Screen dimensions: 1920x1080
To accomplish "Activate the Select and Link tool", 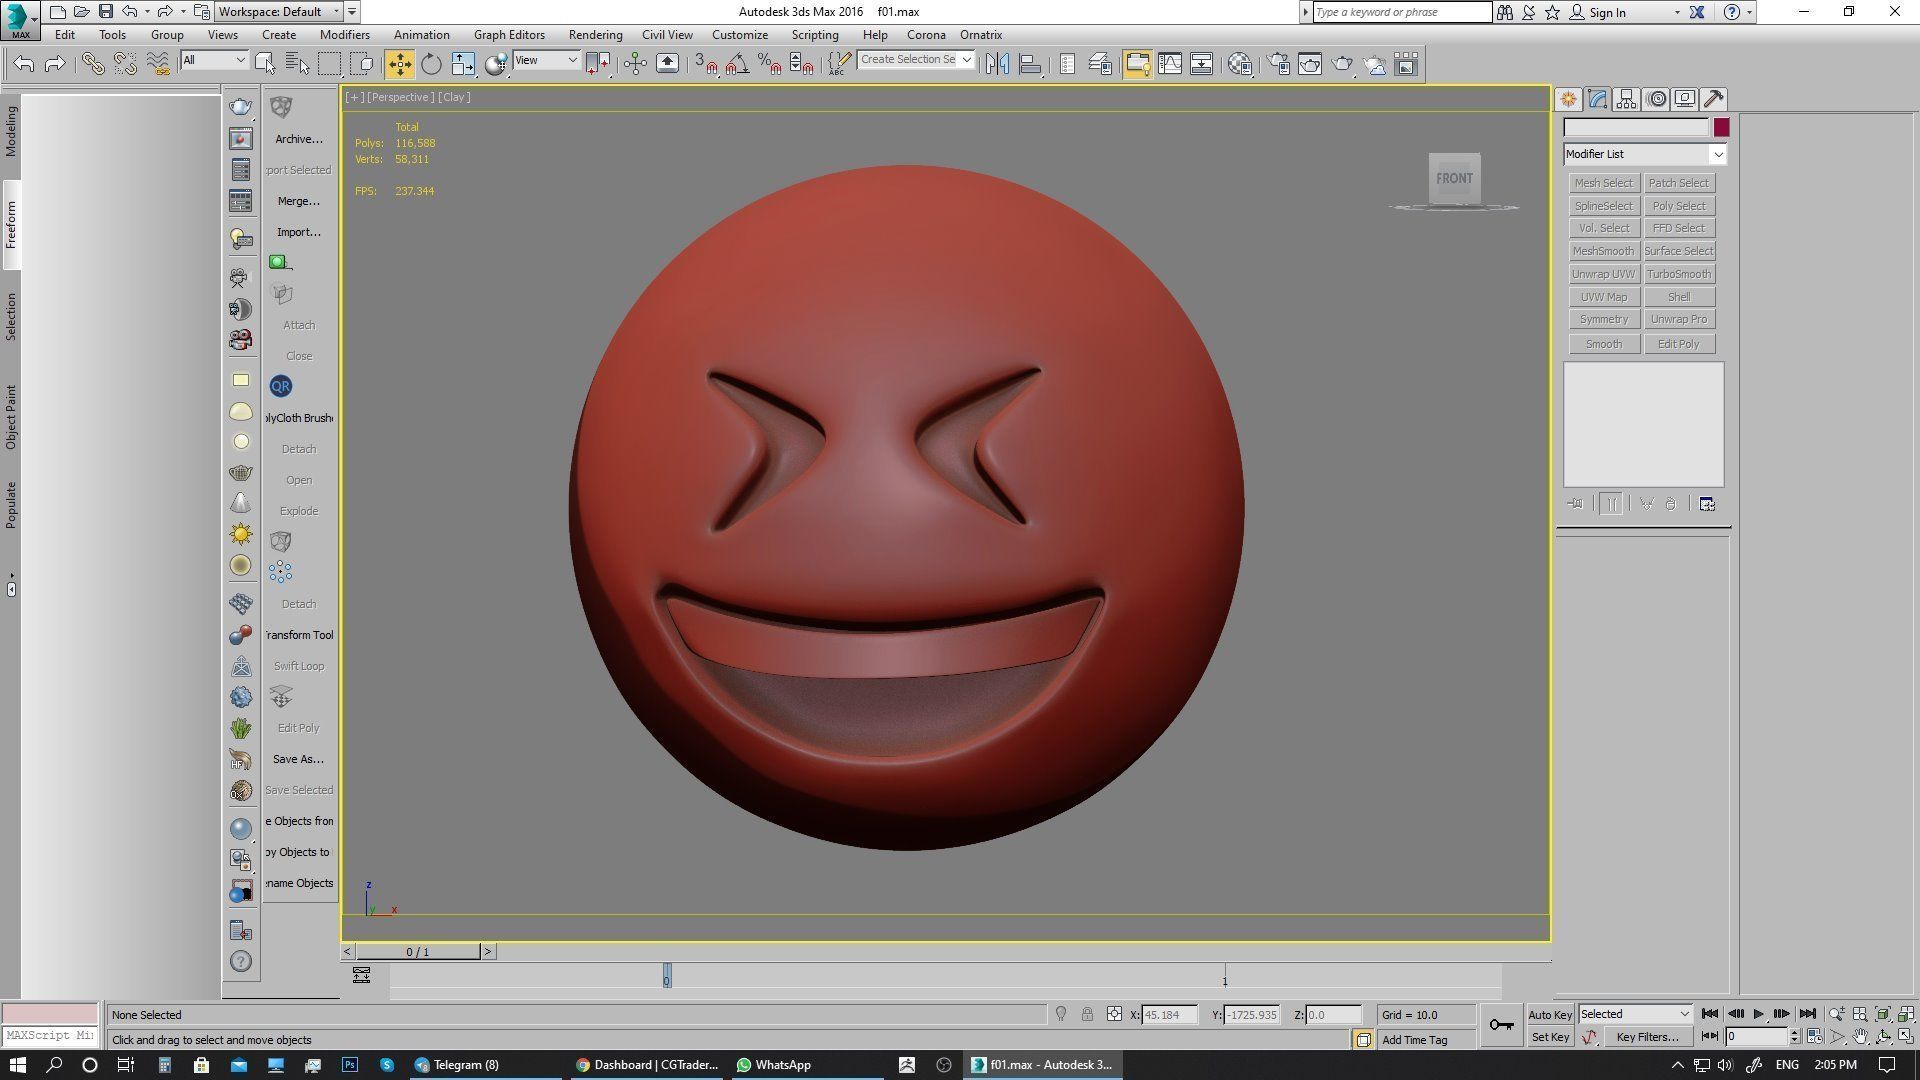I will (93, 64).
